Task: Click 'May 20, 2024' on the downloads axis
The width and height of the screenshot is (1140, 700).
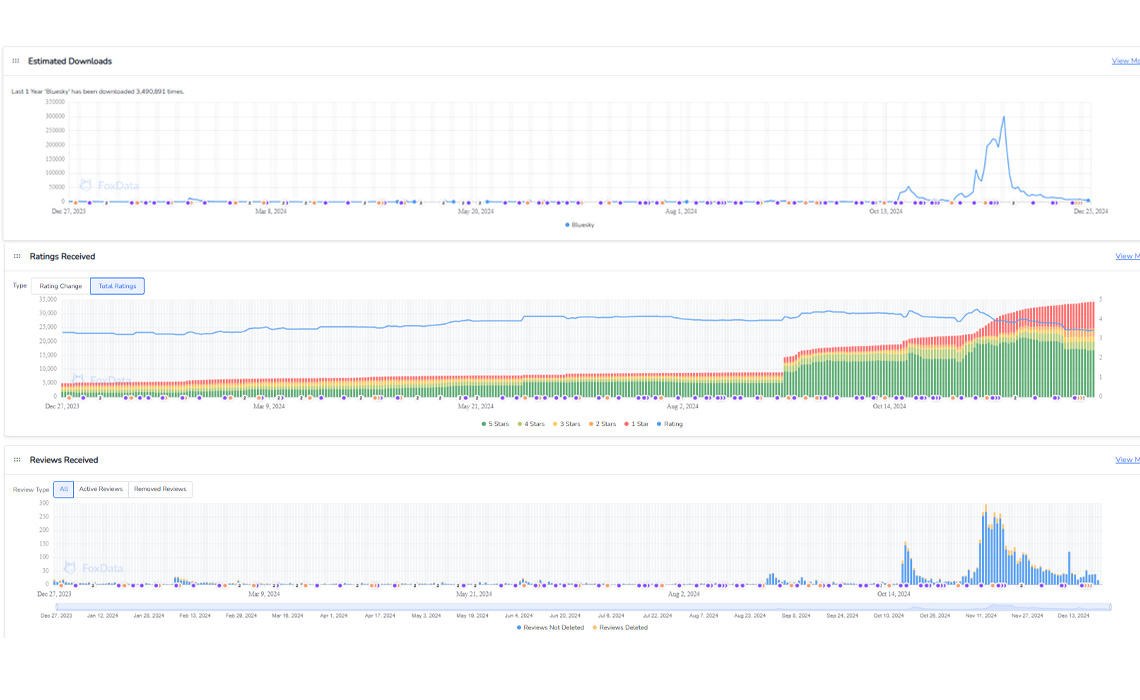Action: pos(475,212)
